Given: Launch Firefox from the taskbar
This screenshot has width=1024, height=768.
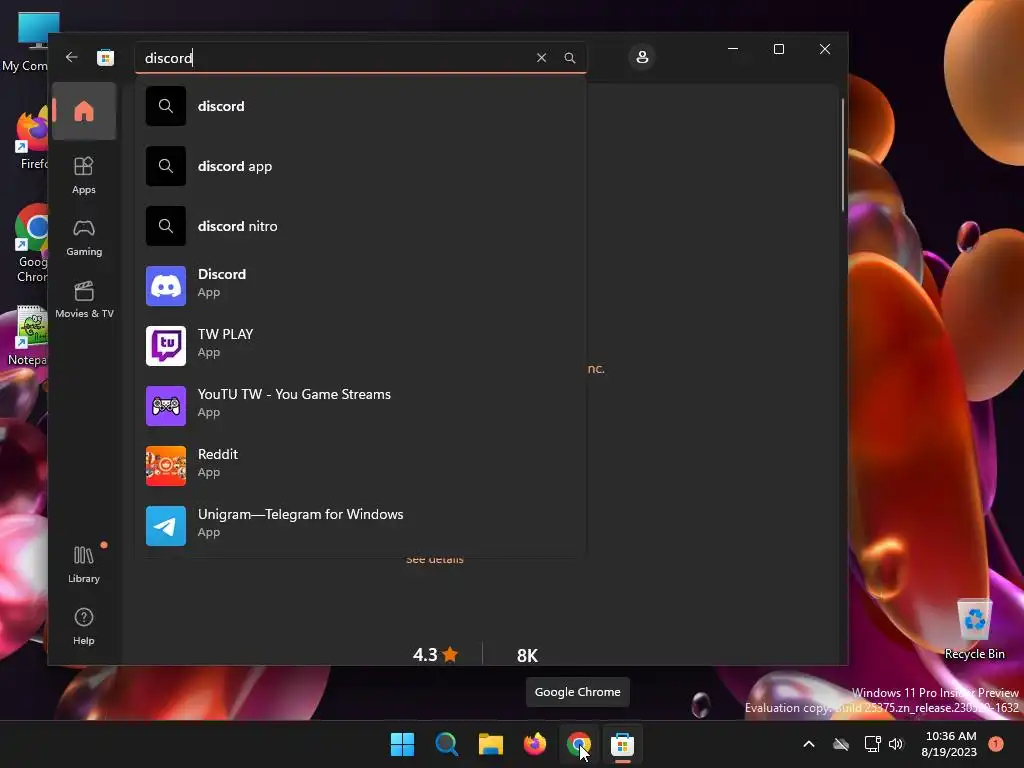Looking at the screenshot, I should (535, 744).
